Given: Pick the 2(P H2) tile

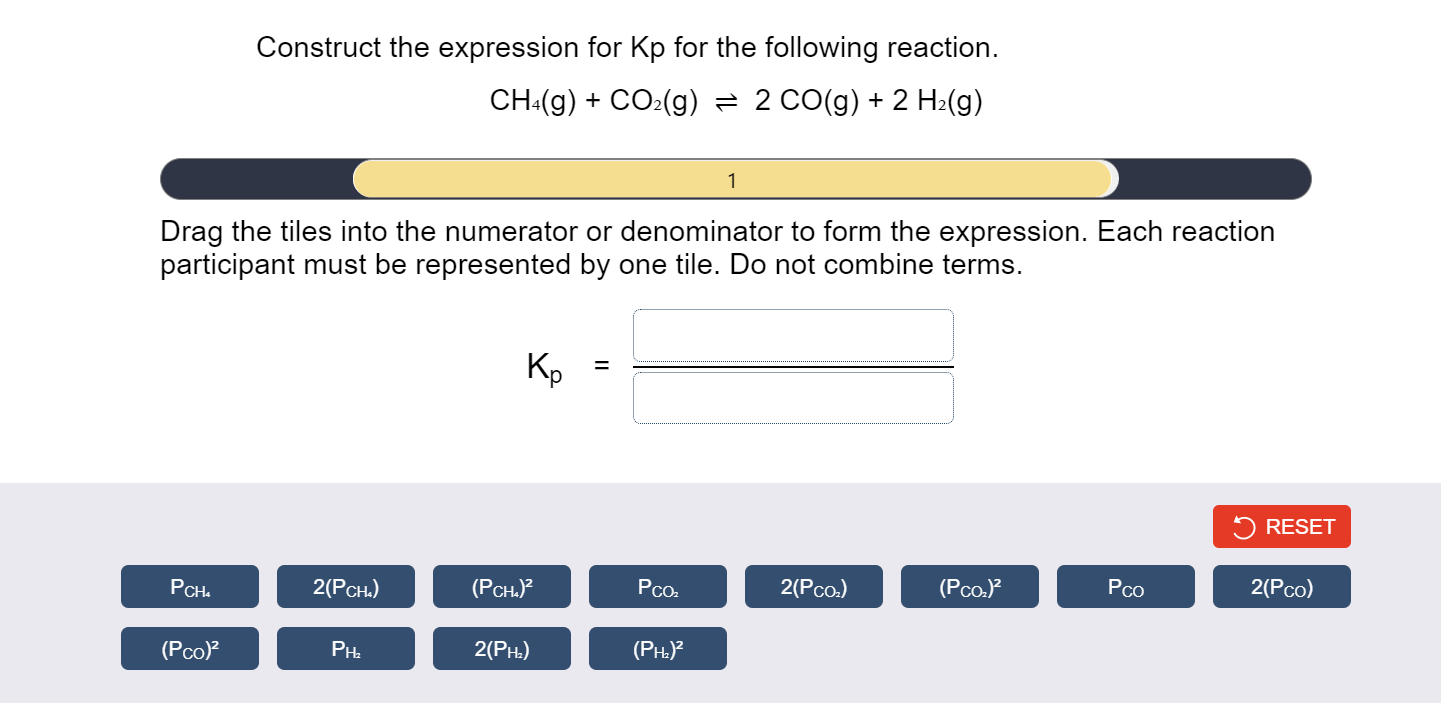Looking at the screenshot, I should (501, 648).
